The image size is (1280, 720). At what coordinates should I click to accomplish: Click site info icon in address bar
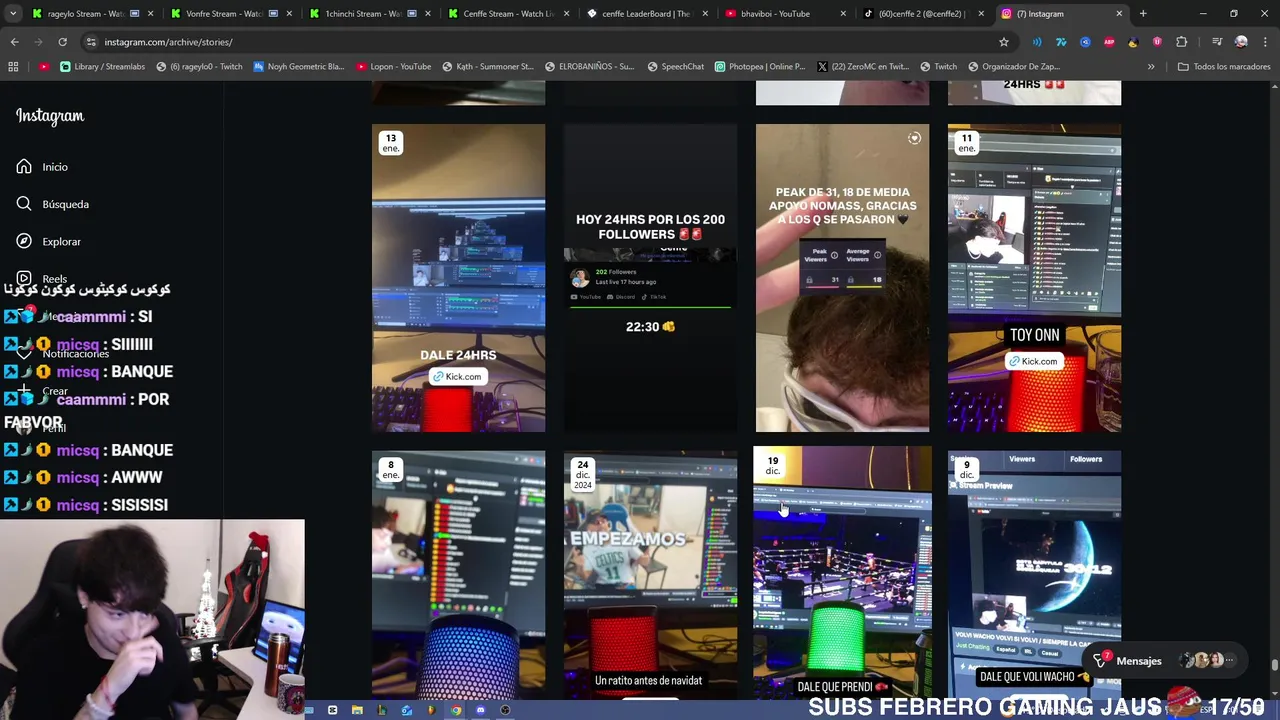pyautogui.click(x=91, y=42)
